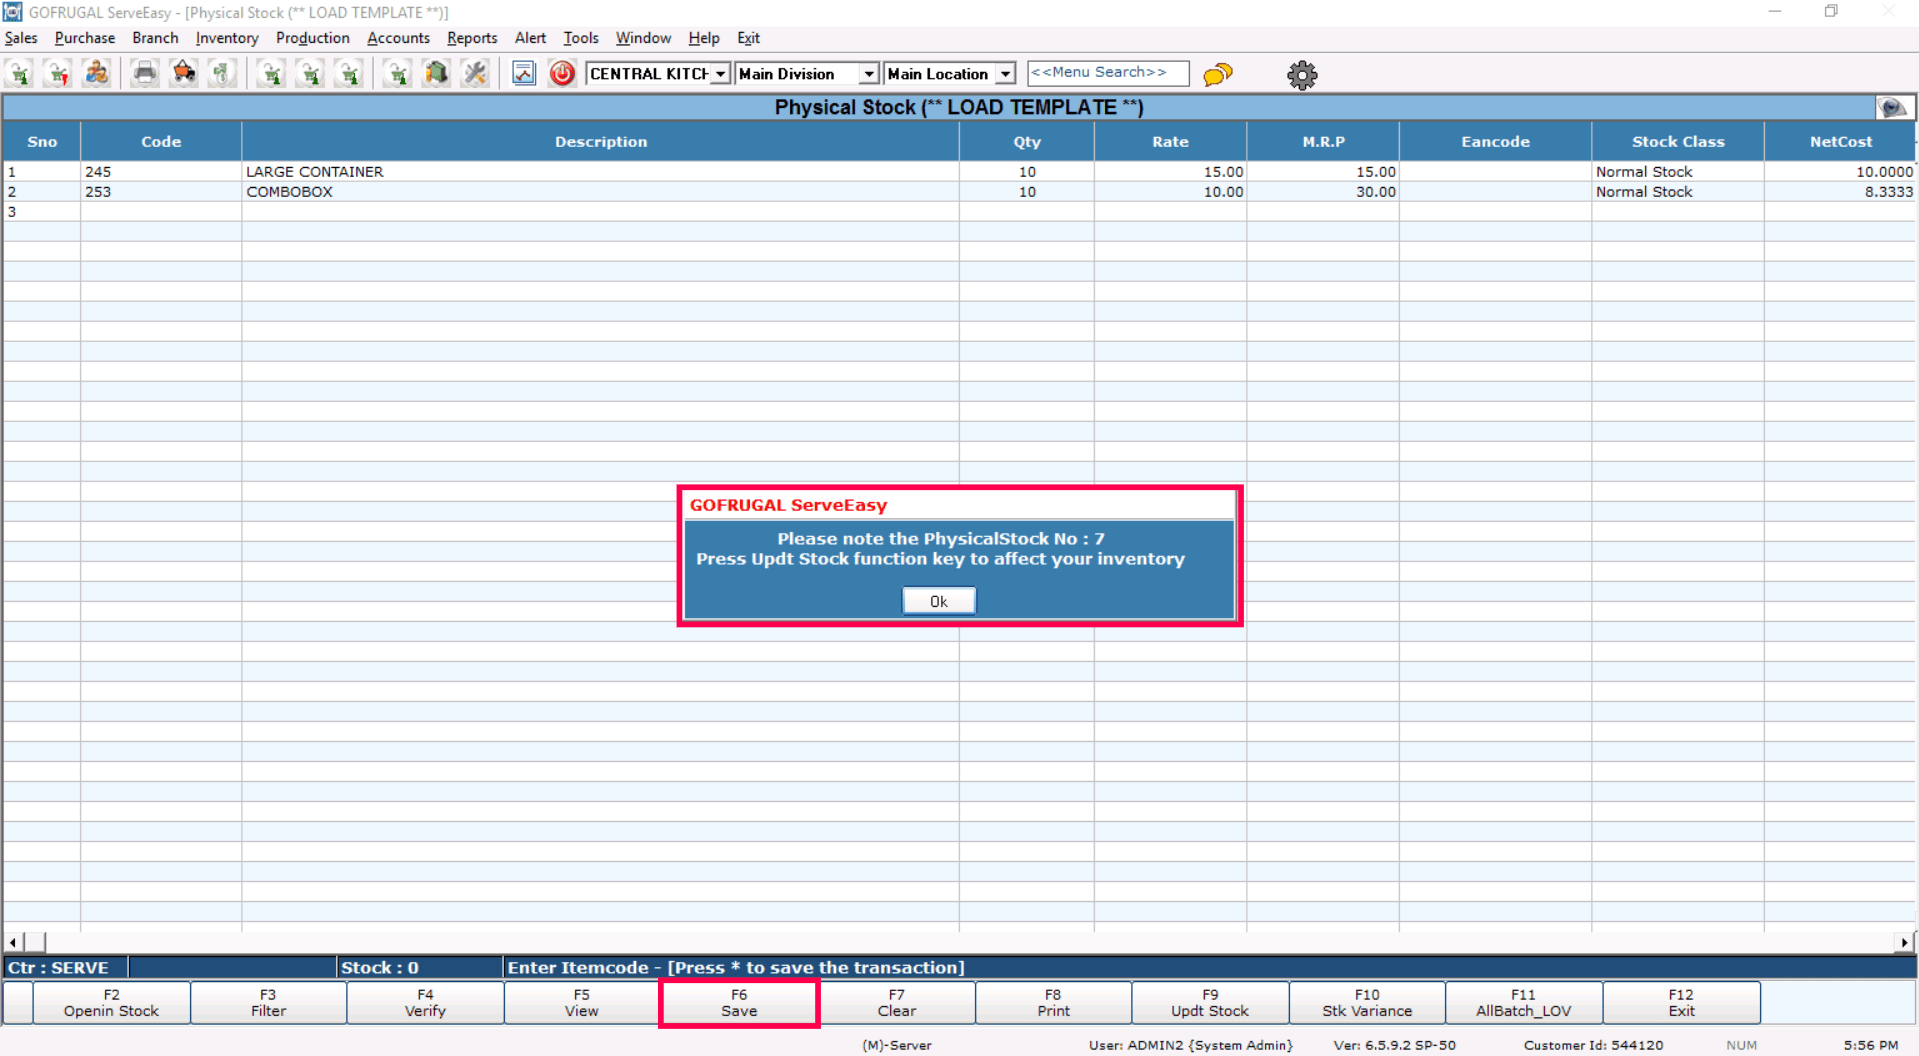Open the Reports menu
1919x1056 pixels.
(472, 38)
